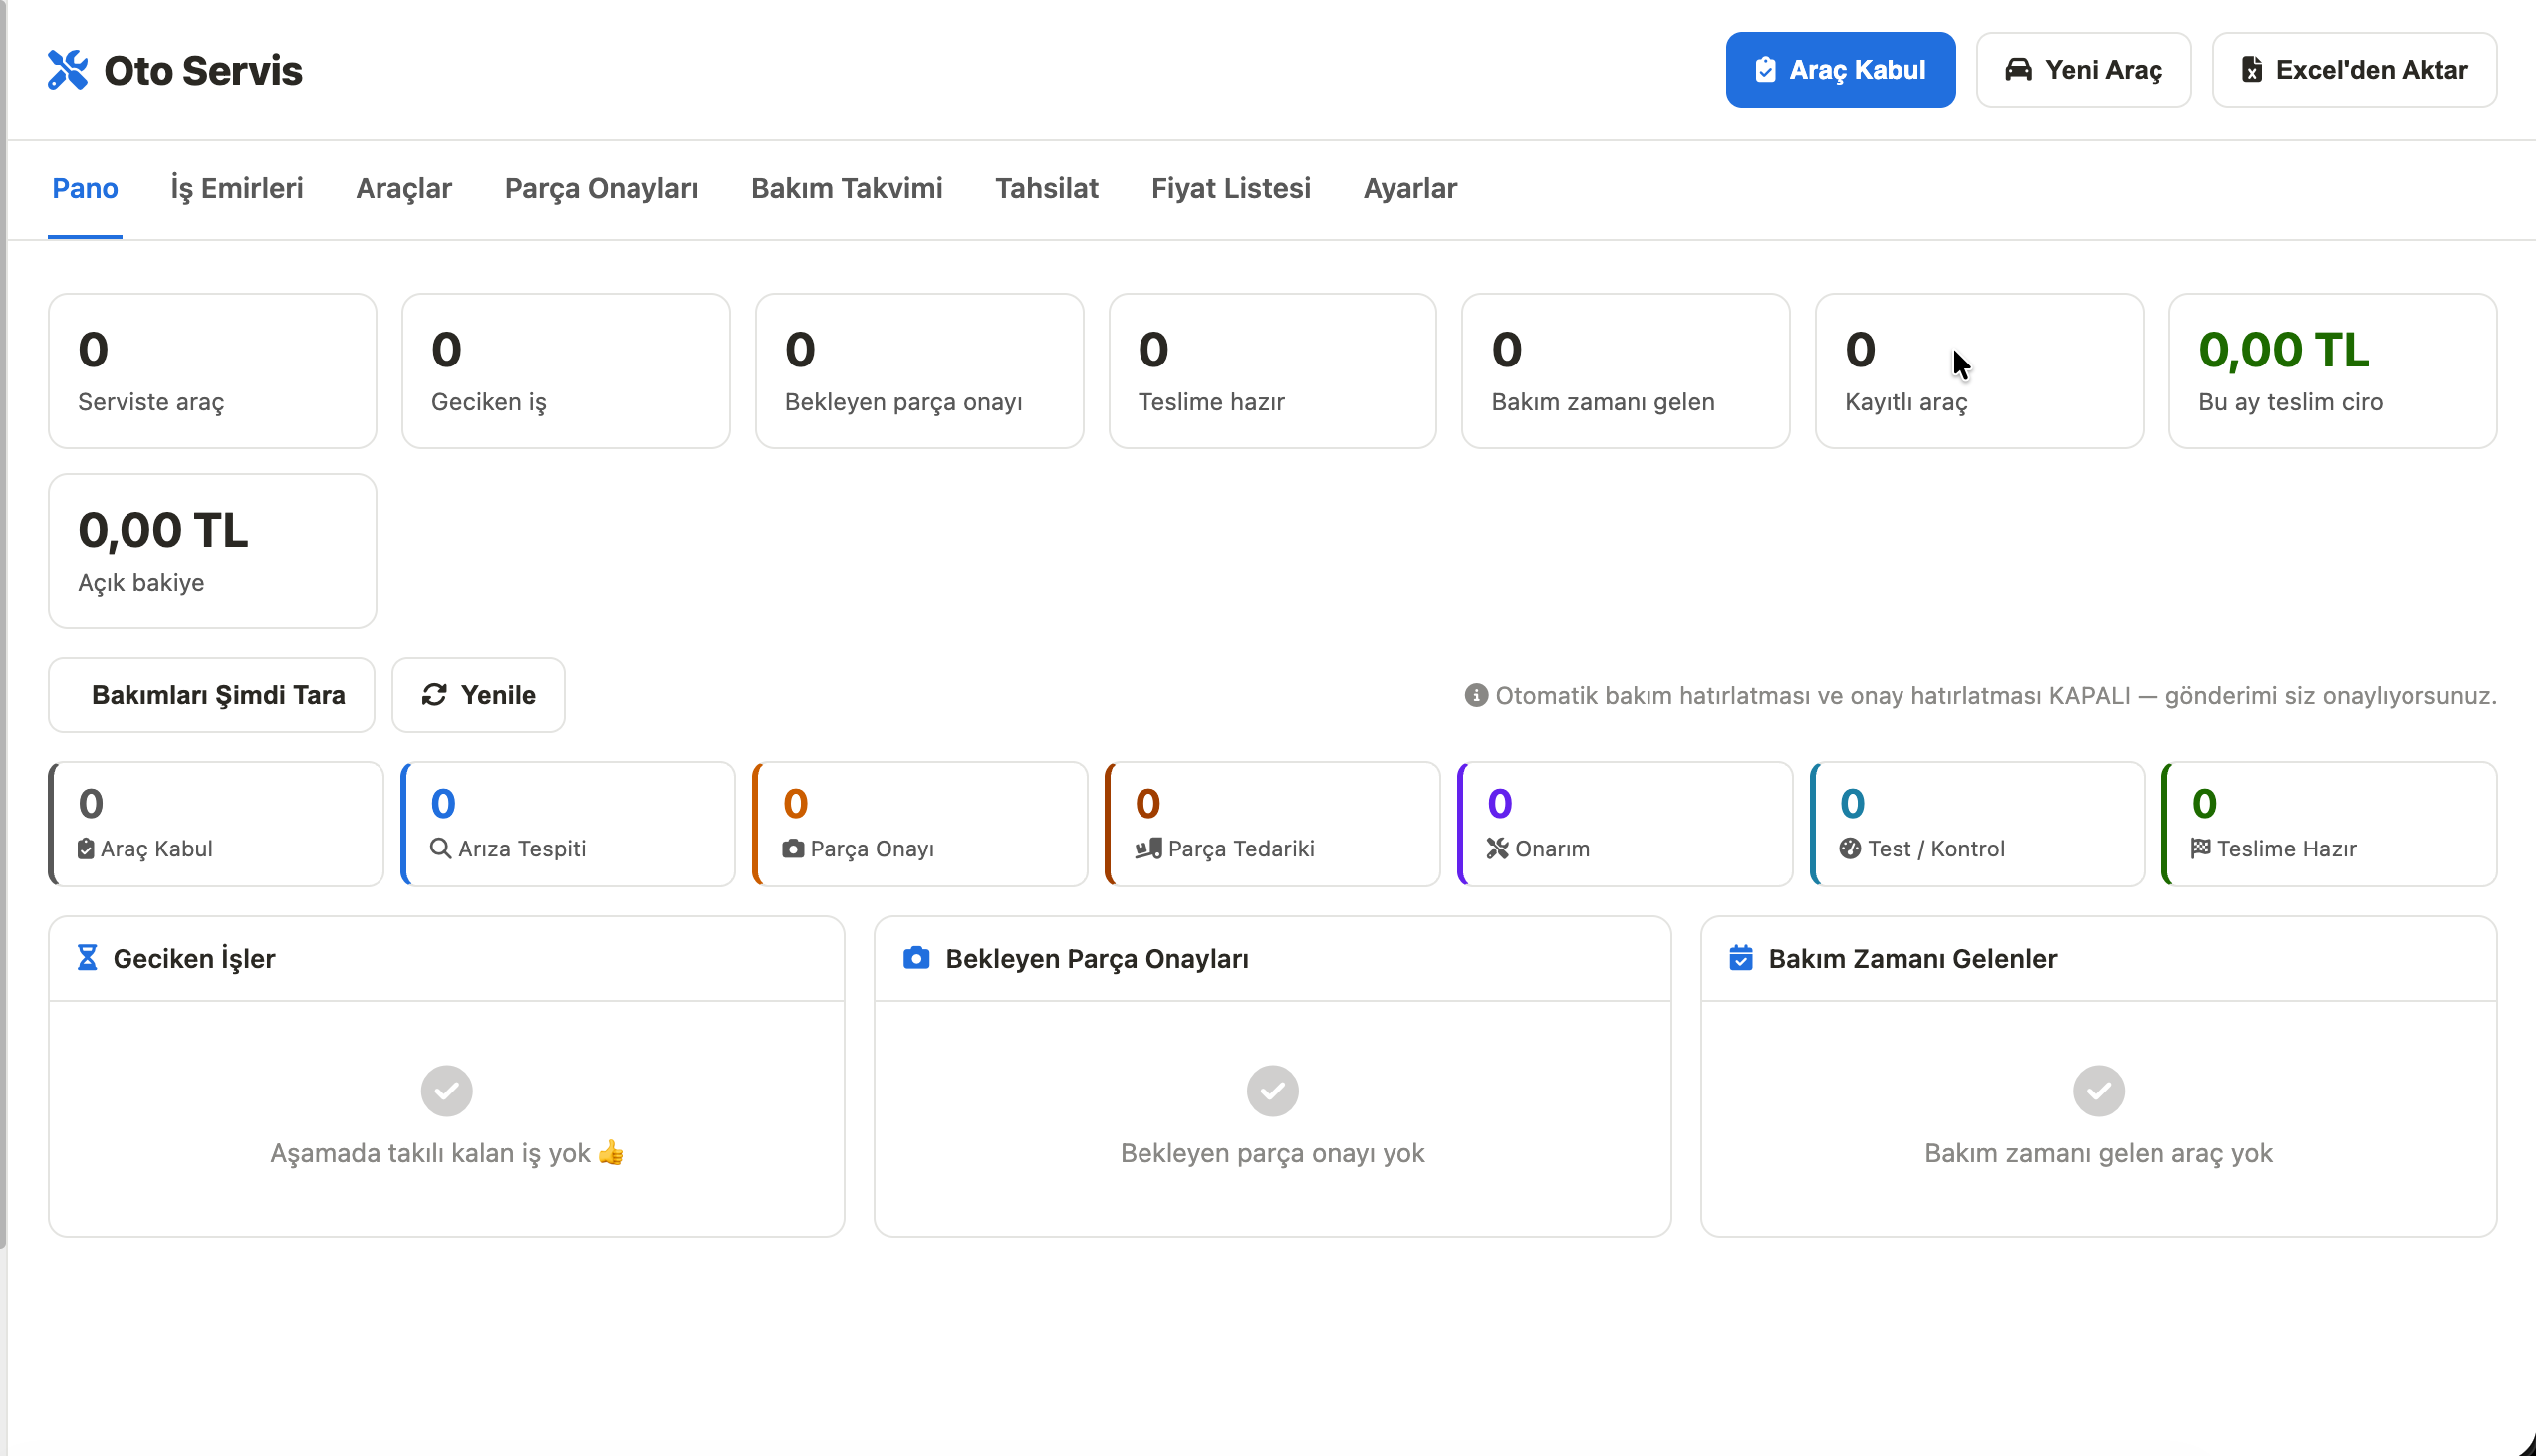
Task: Click the Oto Servis wrench logo icon
Action: pyautogui.click(x=68, y=70)
